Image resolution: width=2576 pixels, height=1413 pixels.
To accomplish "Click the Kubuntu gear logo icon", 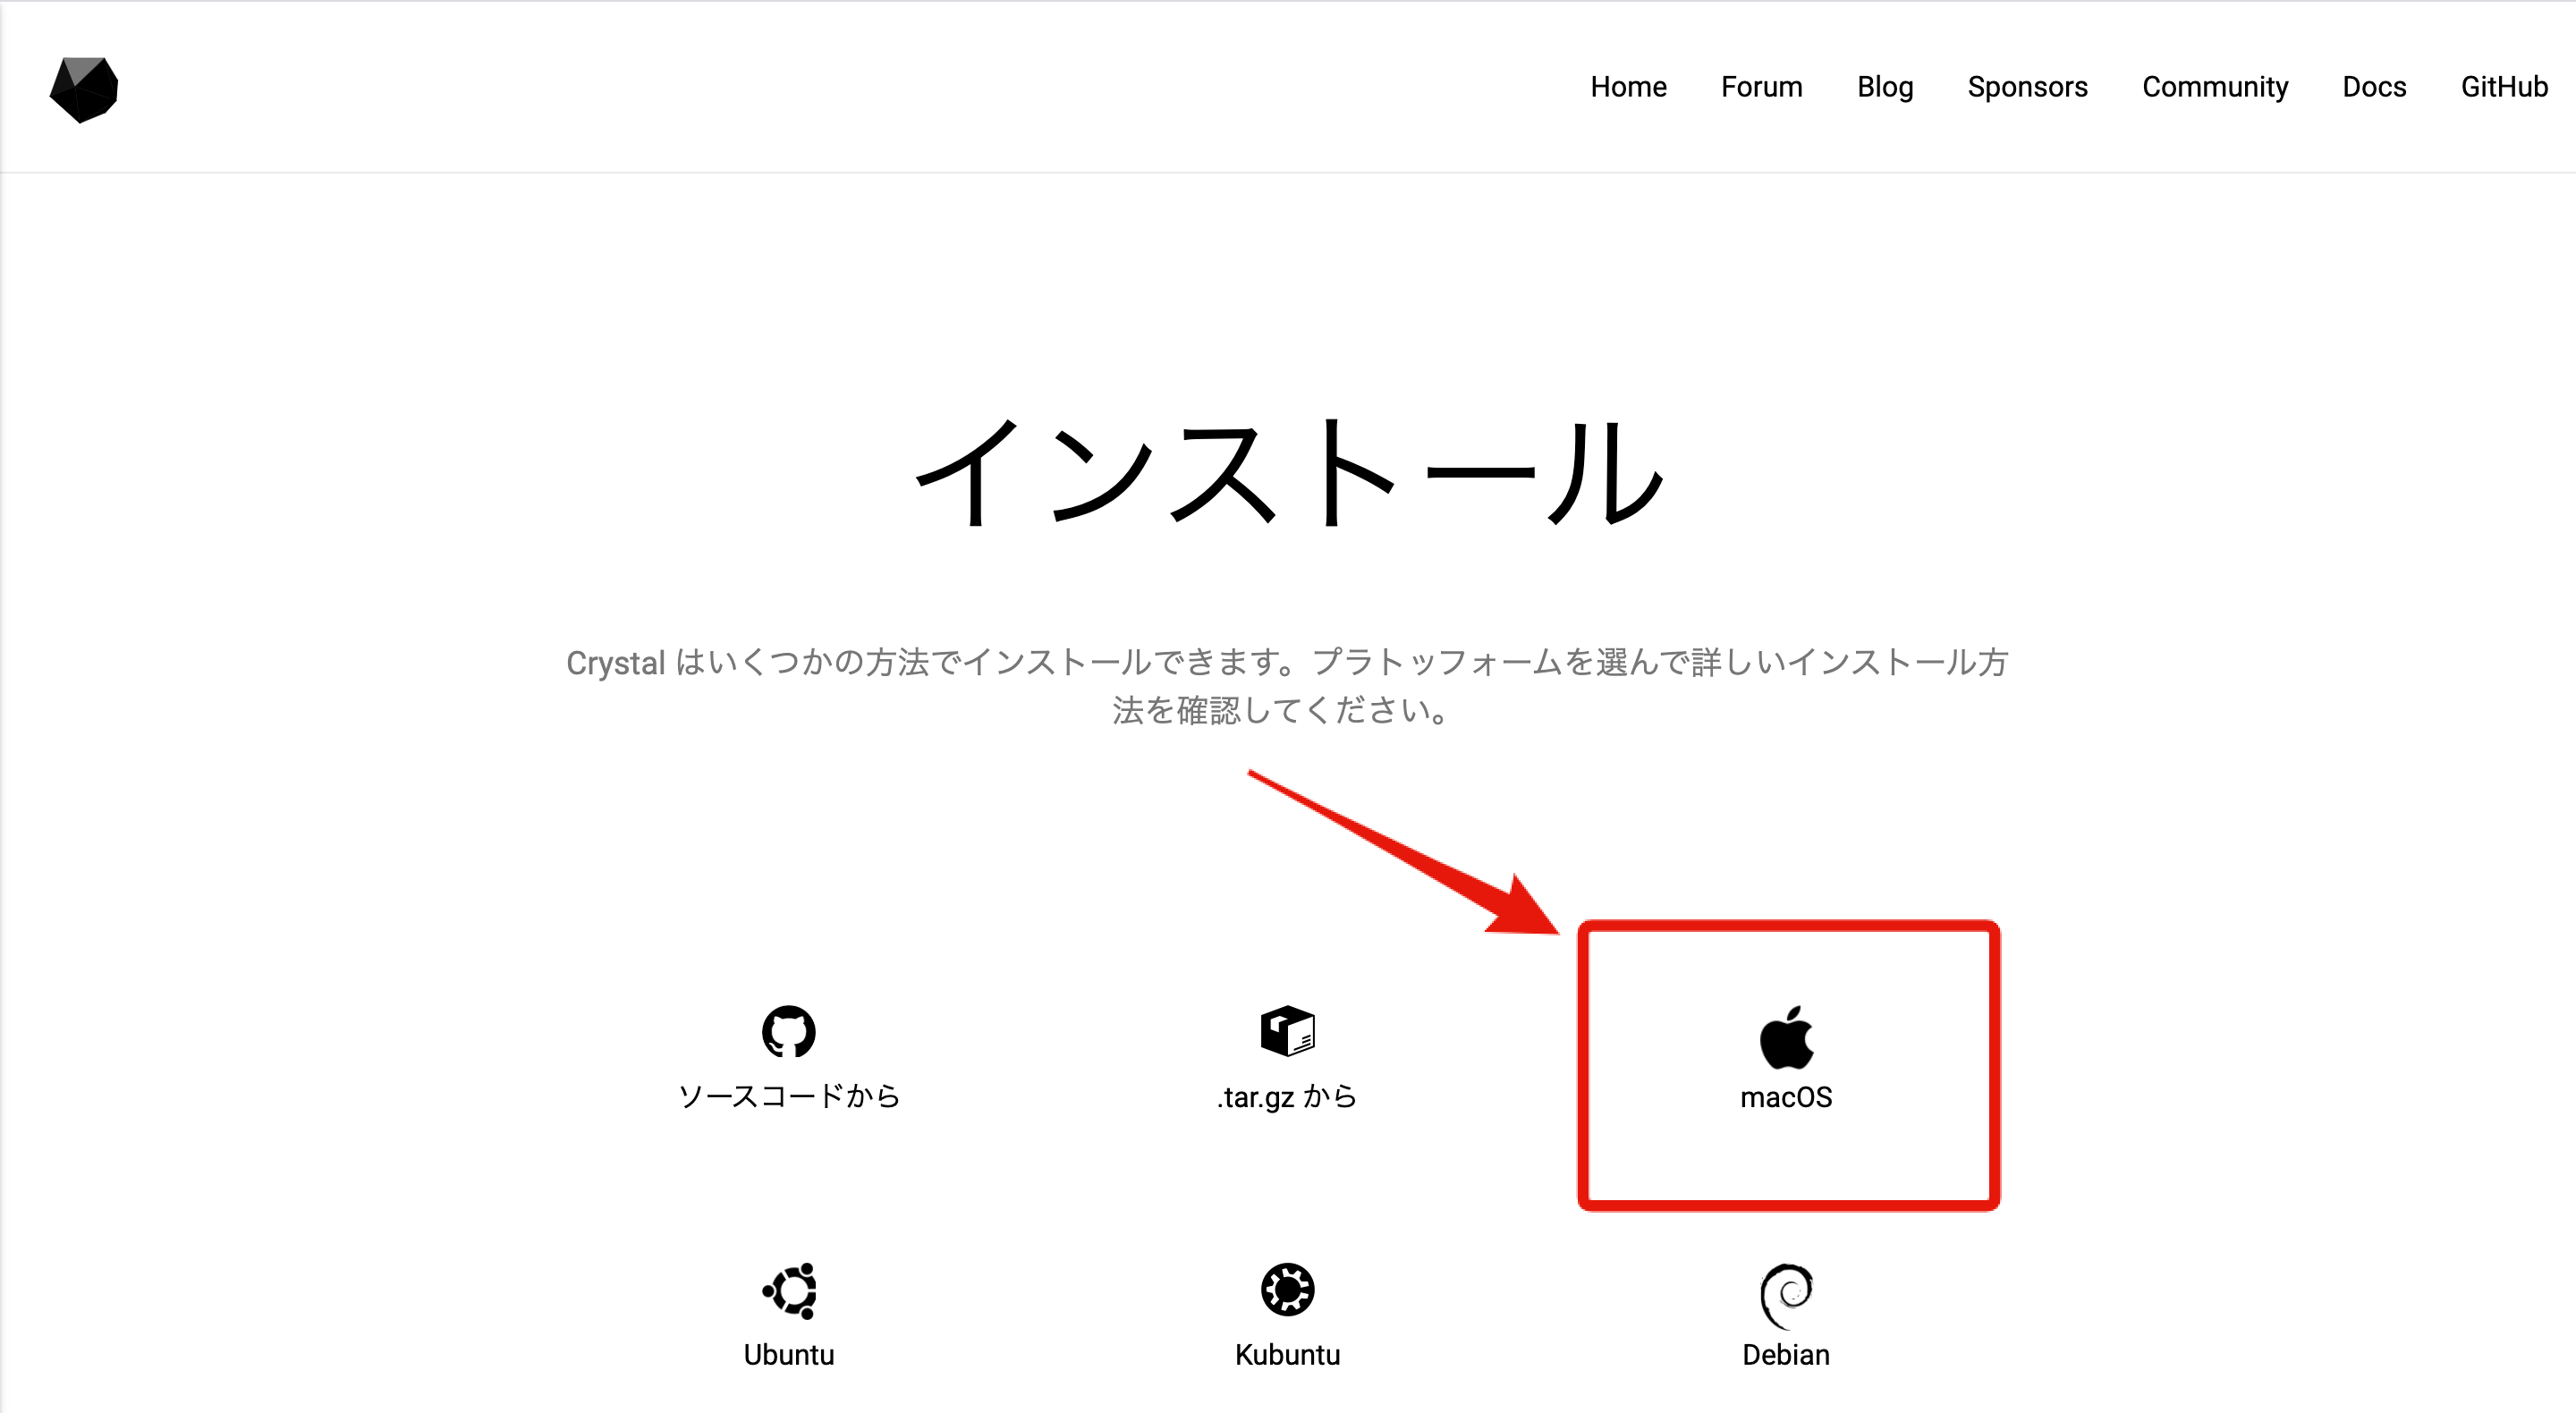I will (x=1287, y=1290).
